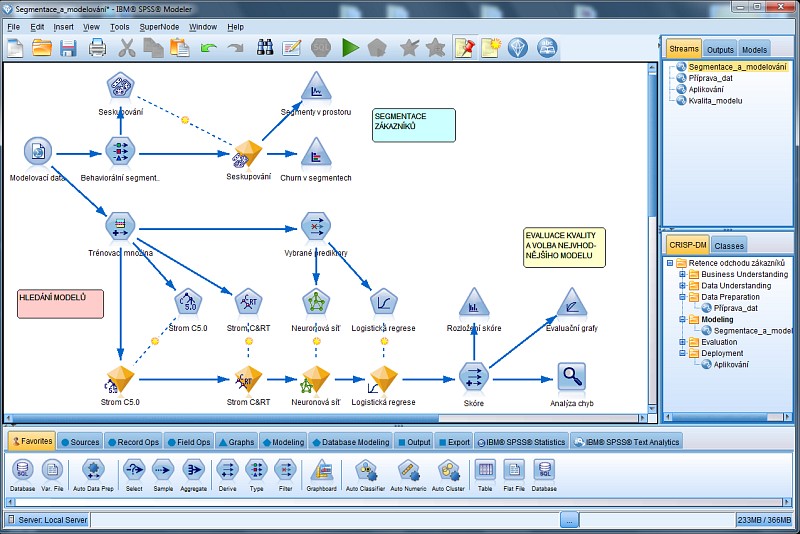800x534 pixels.
Task: Switch to the Outputs tab
Action: pos(720,49)
